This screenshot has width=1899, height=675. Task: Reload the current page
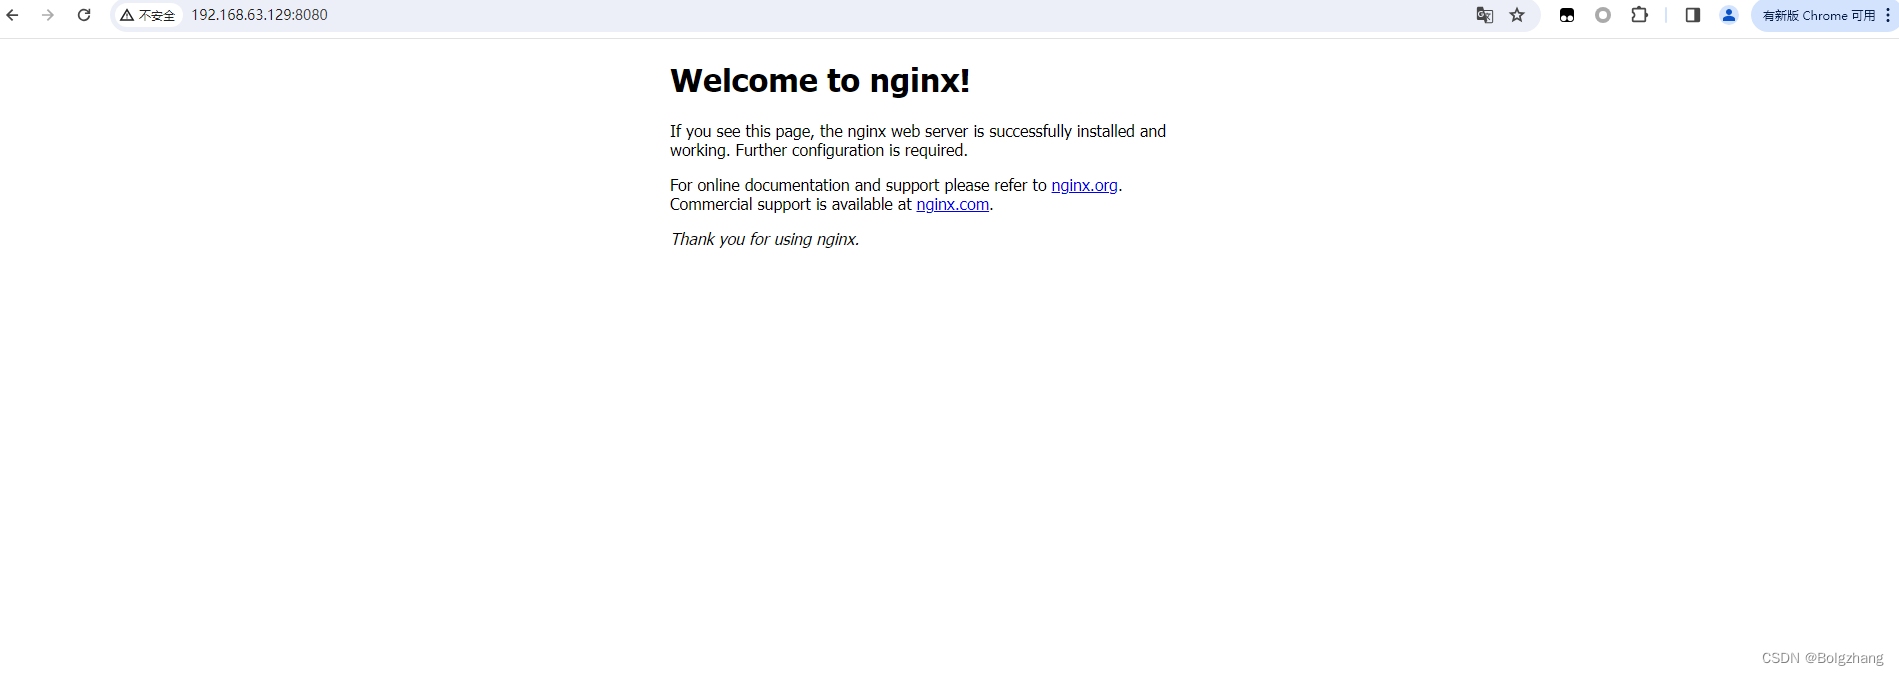(x=84, y=15)
